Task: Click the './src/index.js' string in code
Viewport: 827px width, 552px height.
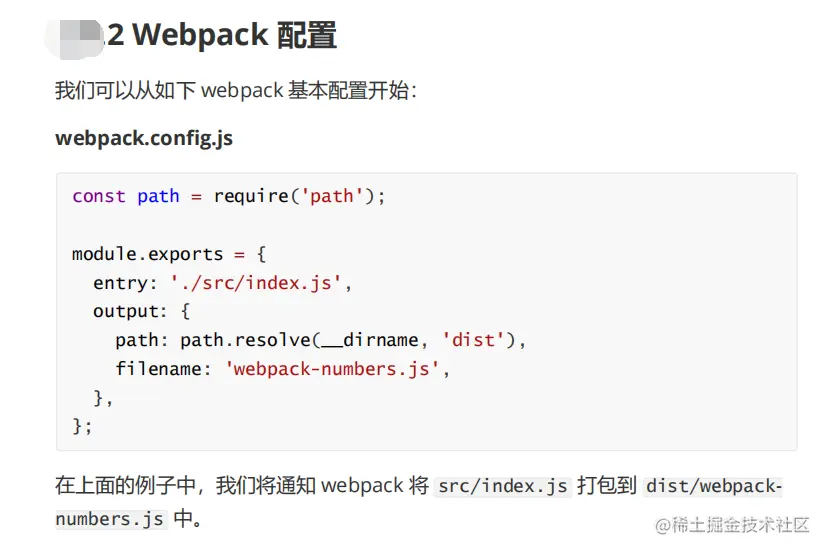Action: 256,283
